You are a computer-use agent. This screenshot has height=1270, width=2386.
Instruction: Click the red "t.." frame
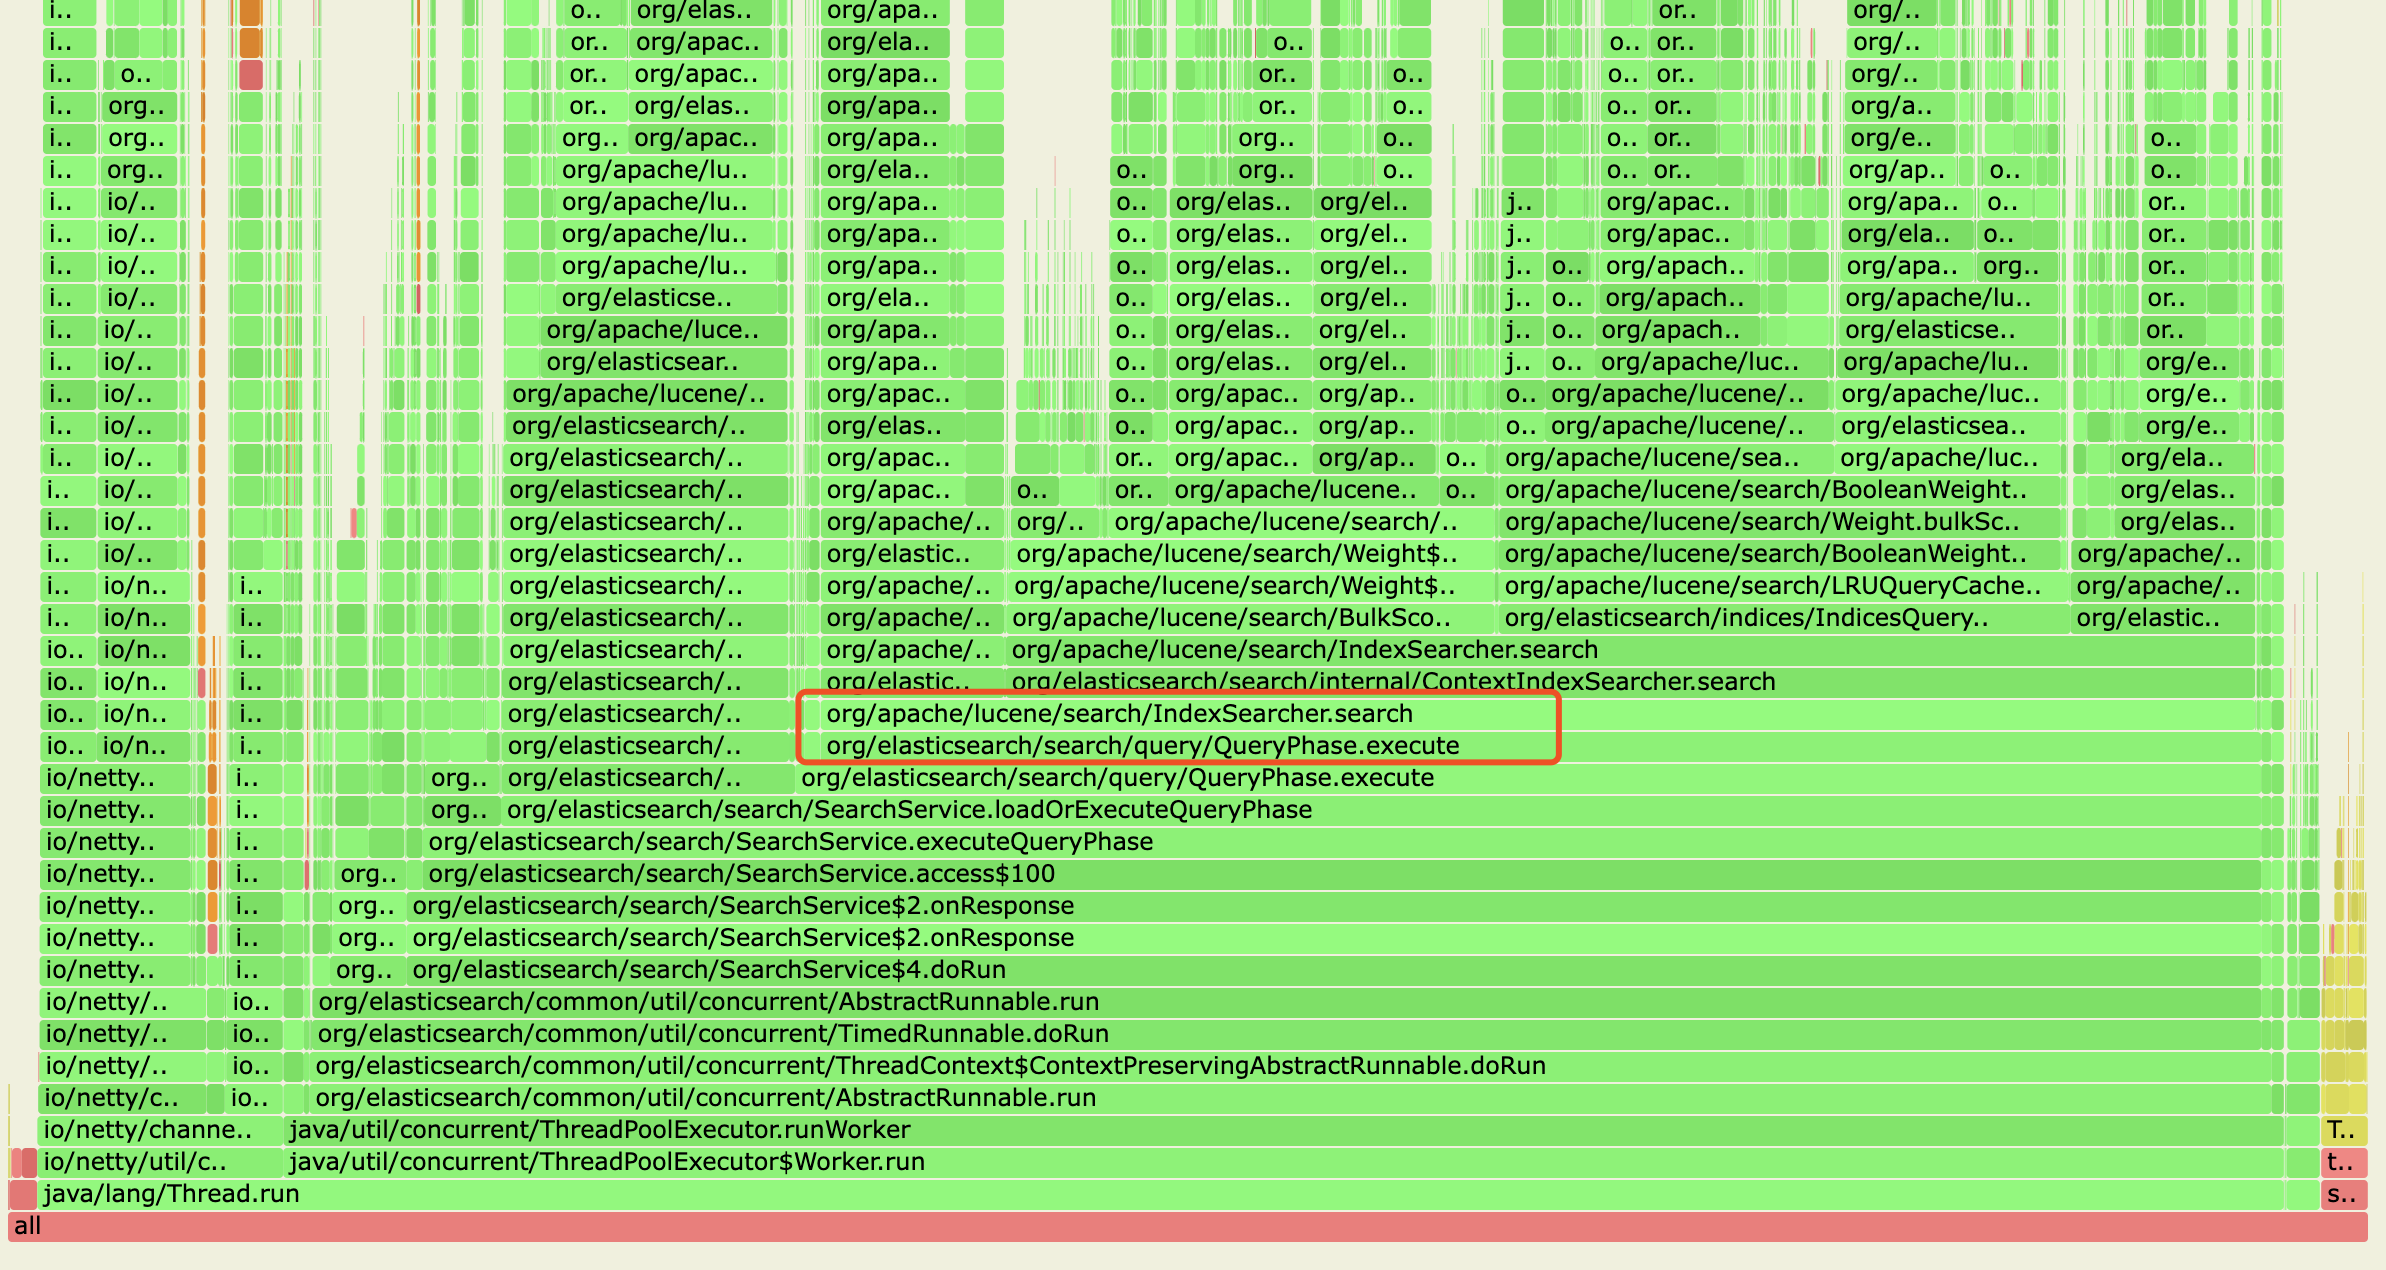point(2343,1162)
